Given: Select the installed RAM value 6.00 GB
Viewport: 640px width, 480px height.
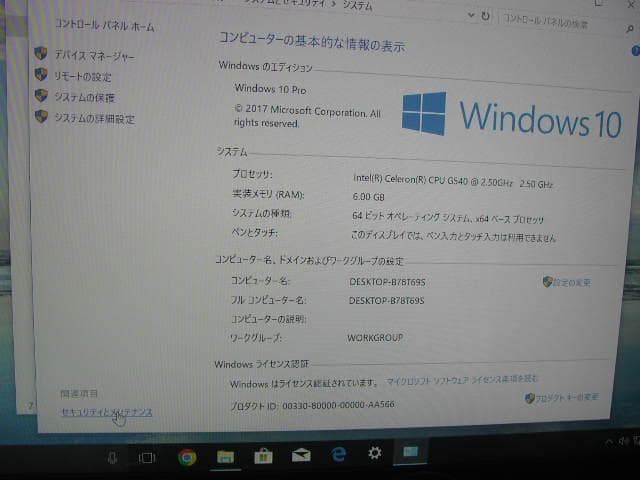Looking at the screenshot, I should point(368,197).
